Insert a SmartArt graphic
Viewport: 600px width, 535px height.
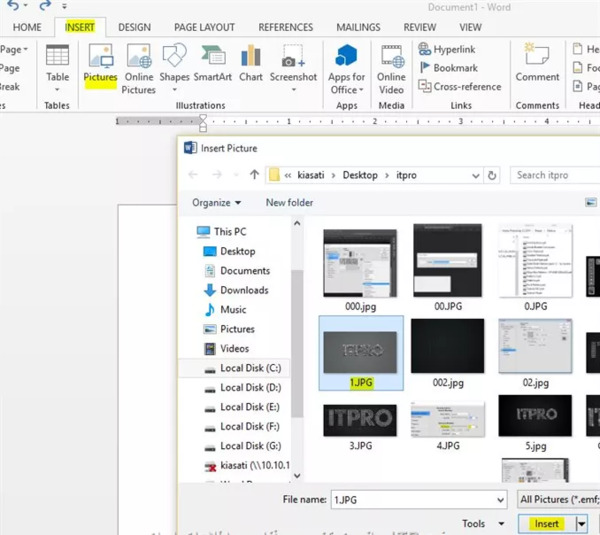tap(213, 63)
